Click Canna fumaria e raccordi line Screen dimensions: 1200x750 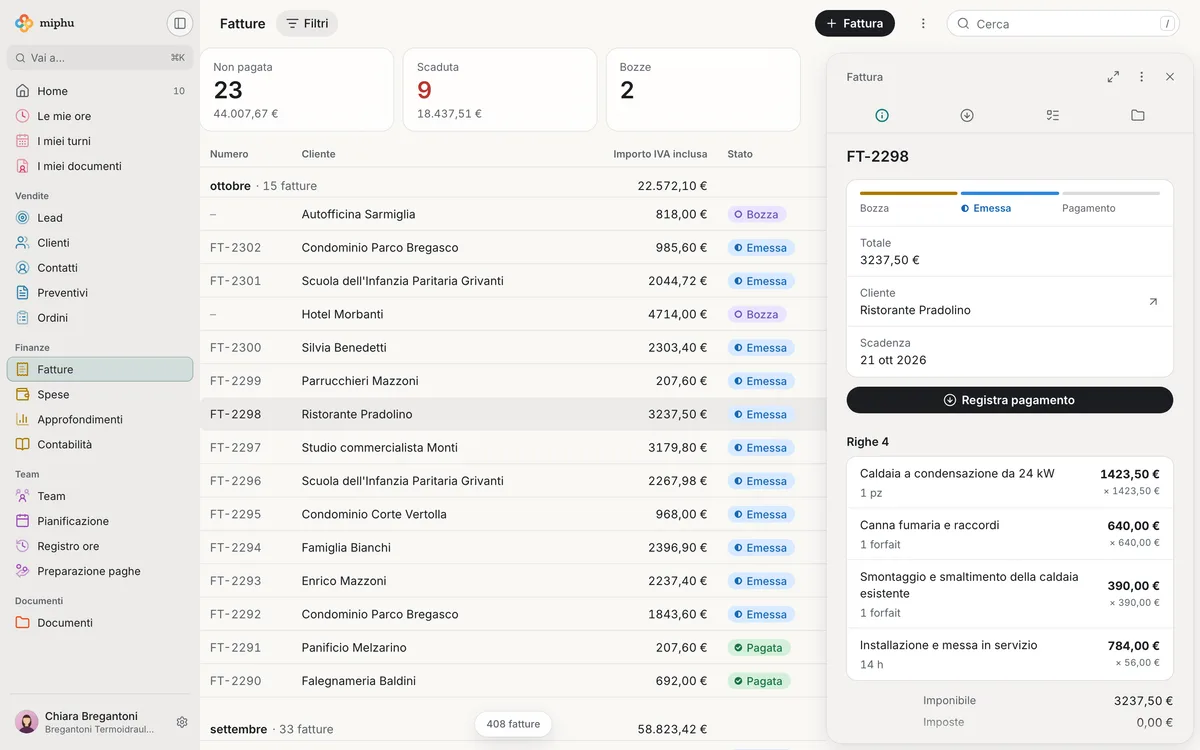point(1010,534)
